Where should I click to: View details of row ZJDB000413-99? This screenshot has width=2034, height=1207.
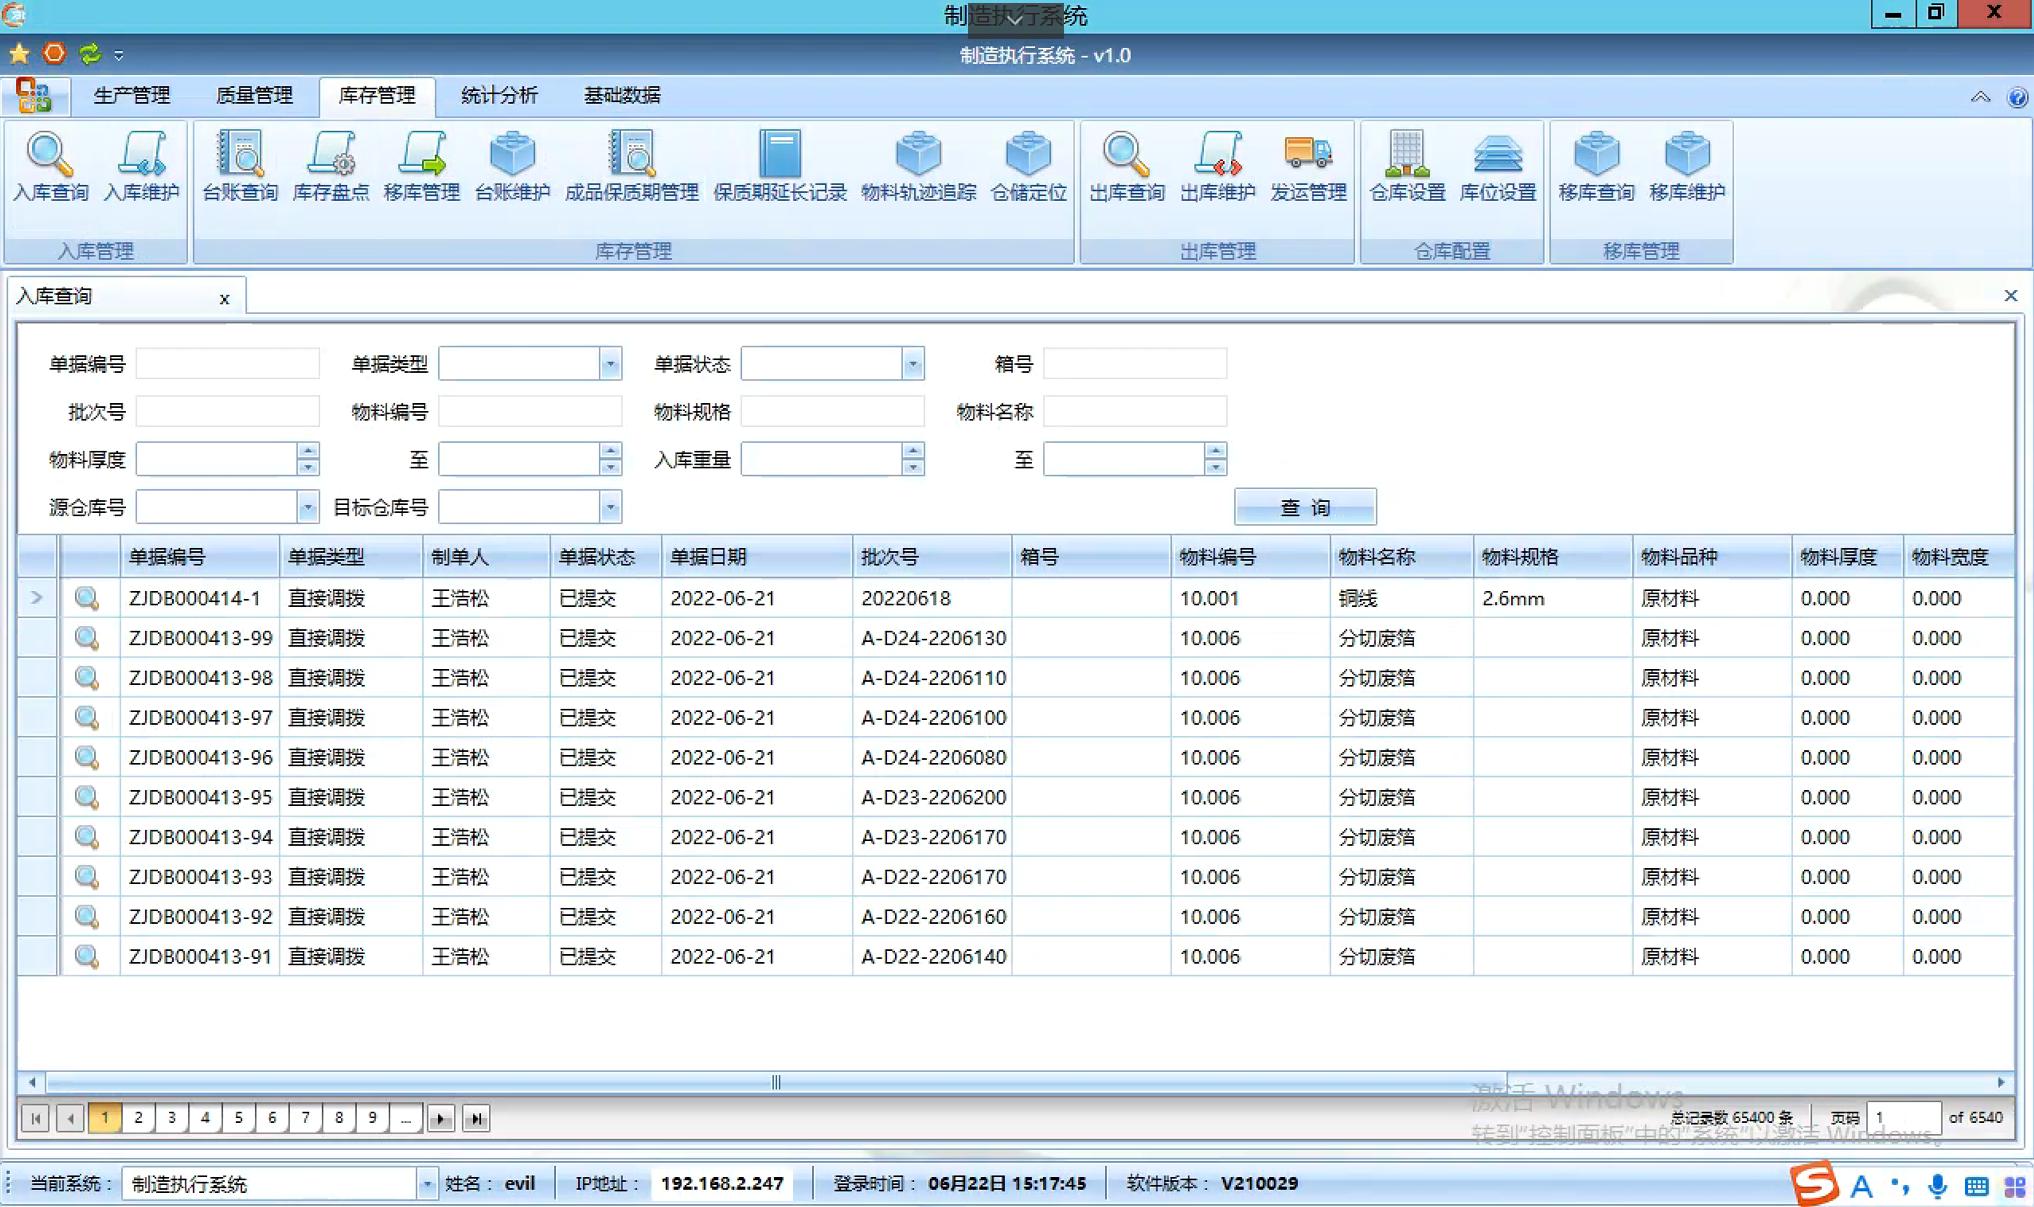87,638
